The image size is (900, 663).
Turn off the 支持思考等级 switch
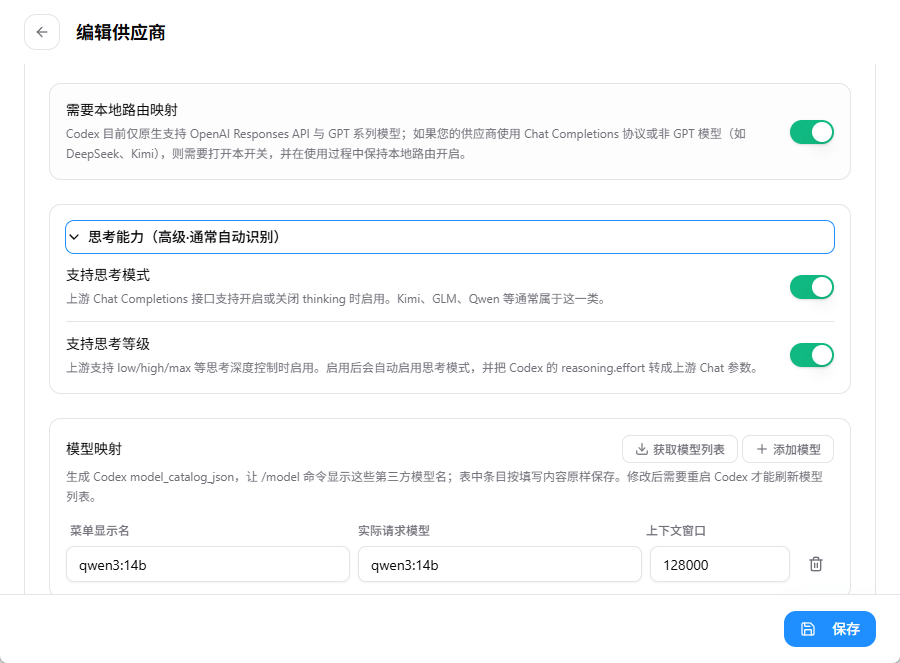click(812, 355)
